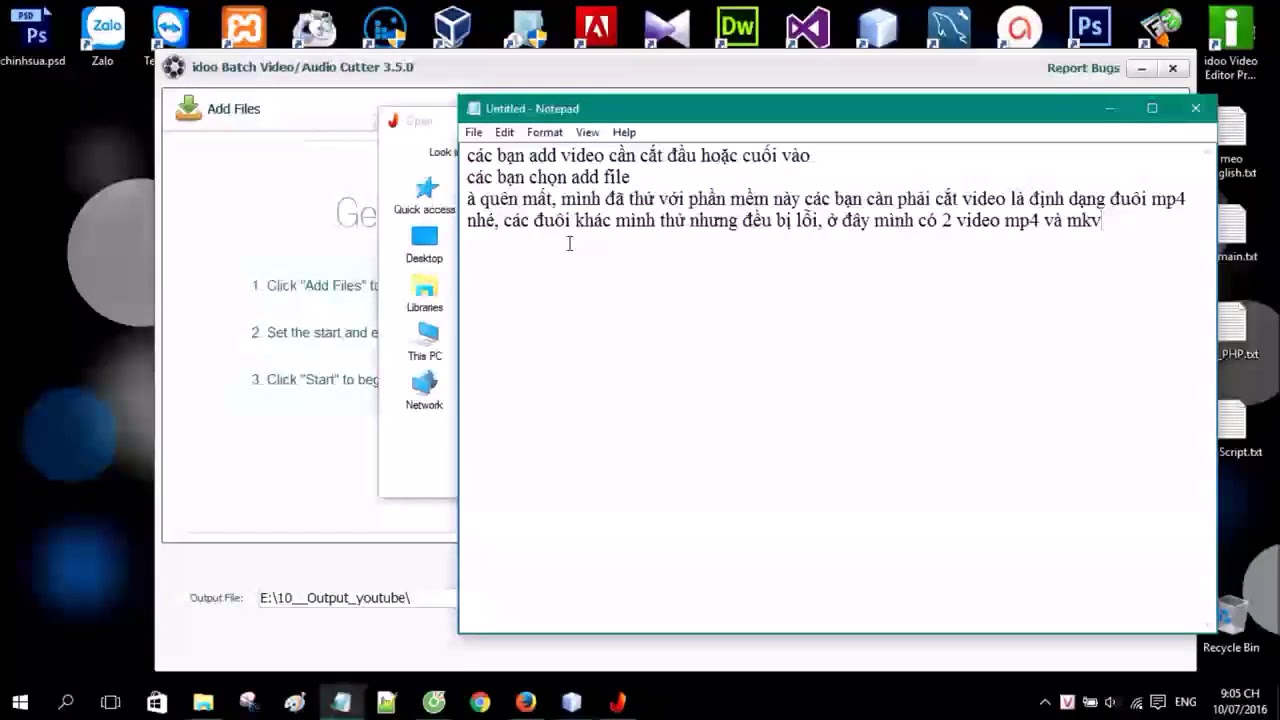The height and width of the screenshot is (720, 1280).
Task: Open the Windows Start menu
Action: [x=20, y=702]
